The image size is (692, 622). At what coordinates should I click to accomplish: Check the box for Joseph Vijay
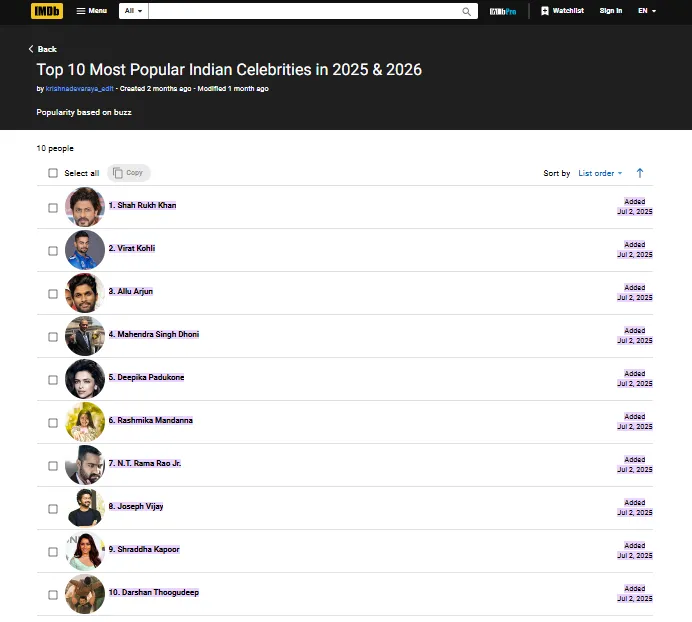53,509
